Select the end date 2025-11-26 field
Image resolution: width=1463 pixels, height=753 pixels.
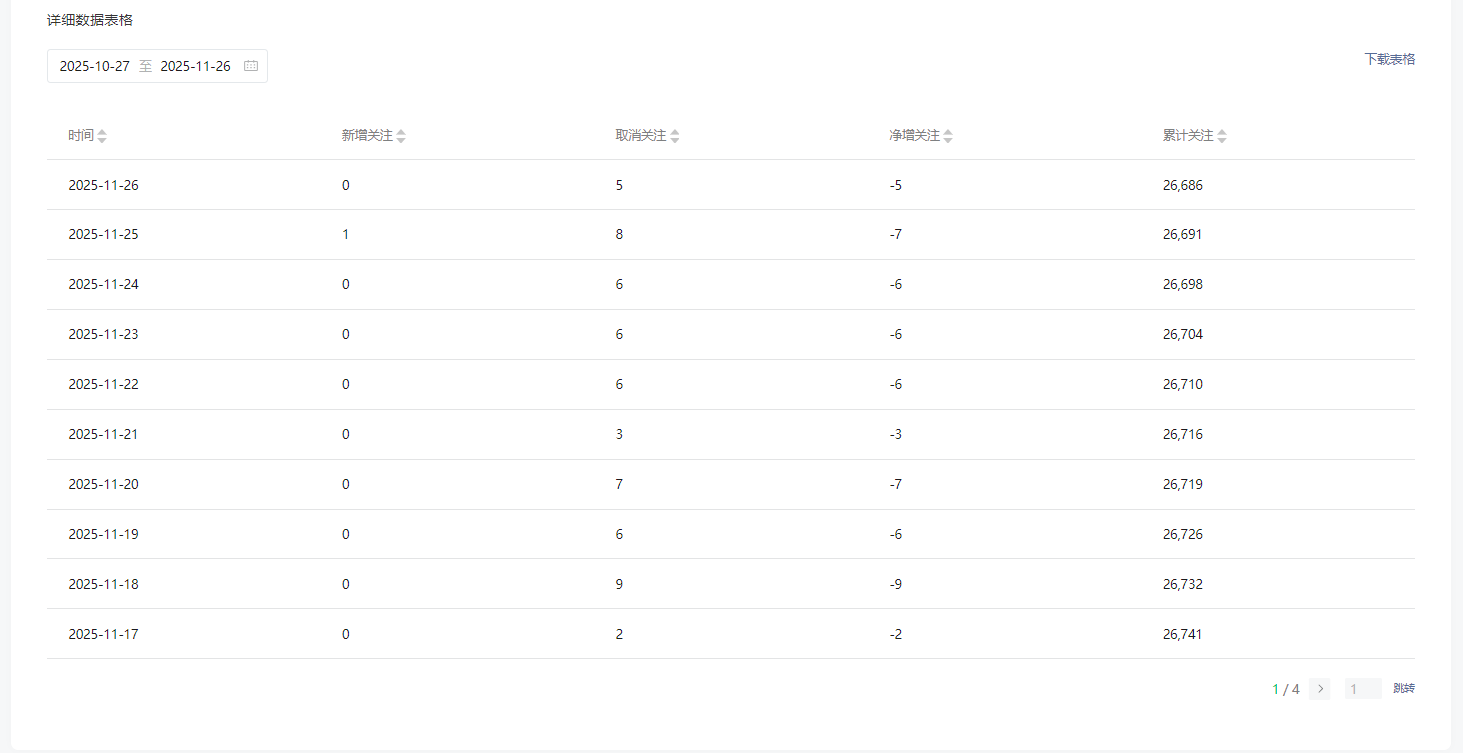pos(196,66)
